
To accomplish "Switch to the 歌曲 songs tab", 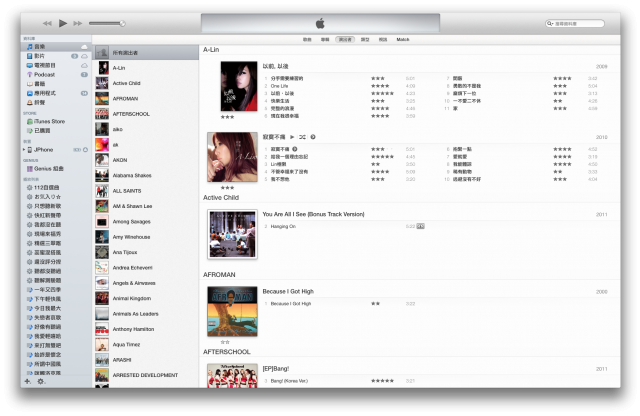I will [307, 40].
